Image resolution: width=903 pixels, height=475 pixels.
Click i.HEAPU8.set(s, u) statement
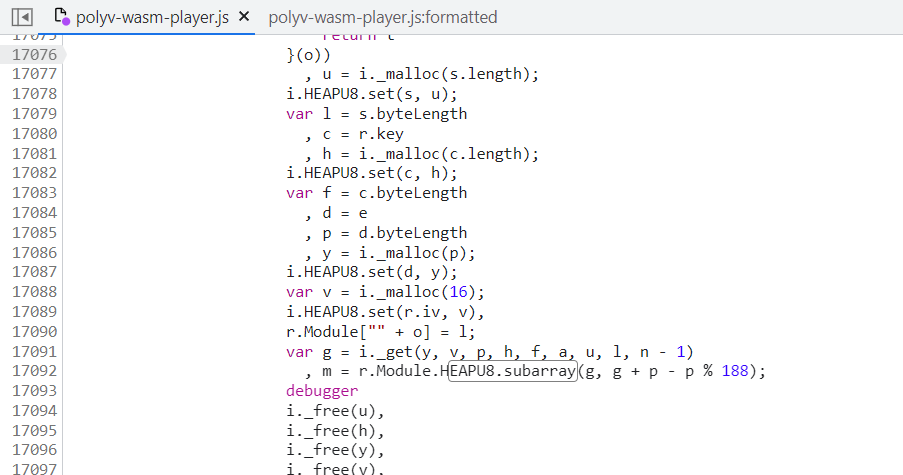(372, 94)
